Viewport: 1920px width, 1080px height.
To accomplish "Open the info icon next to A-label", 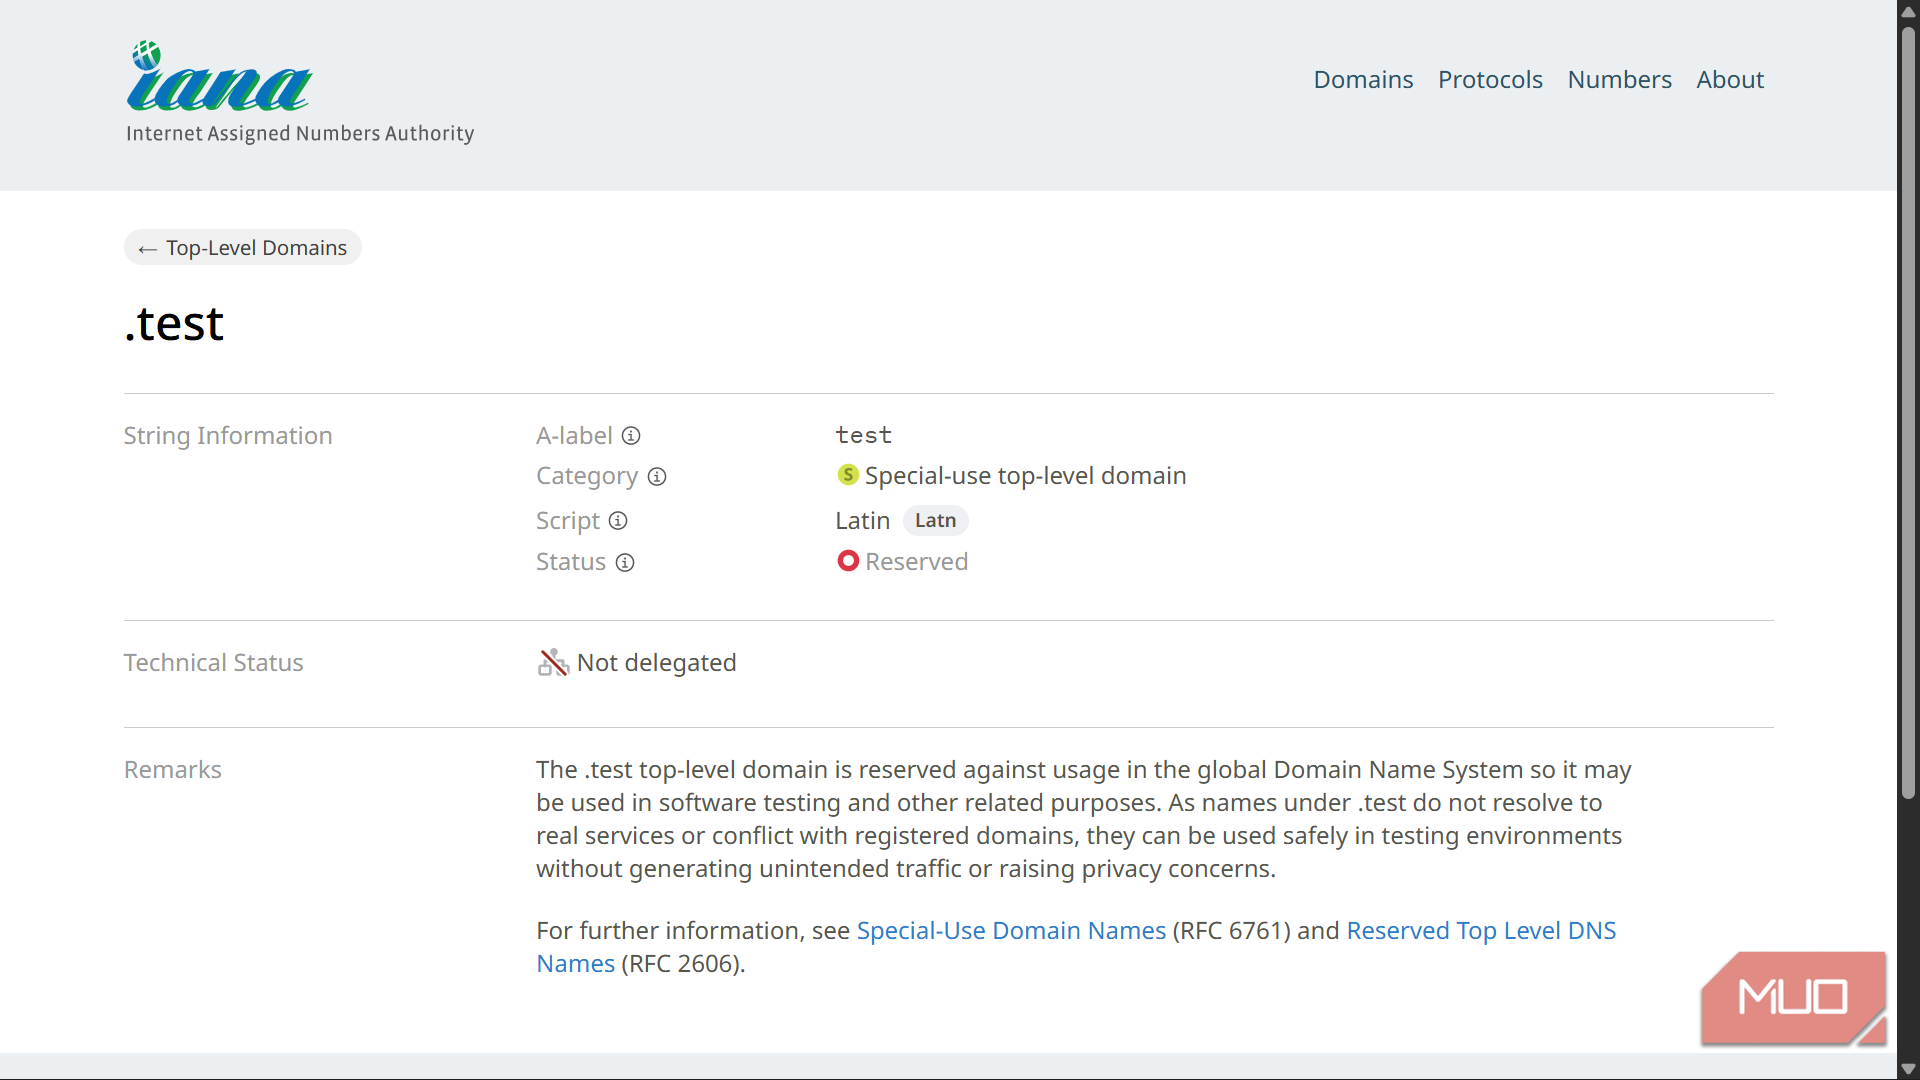I will pyautogui.click(x=631, y=436).
